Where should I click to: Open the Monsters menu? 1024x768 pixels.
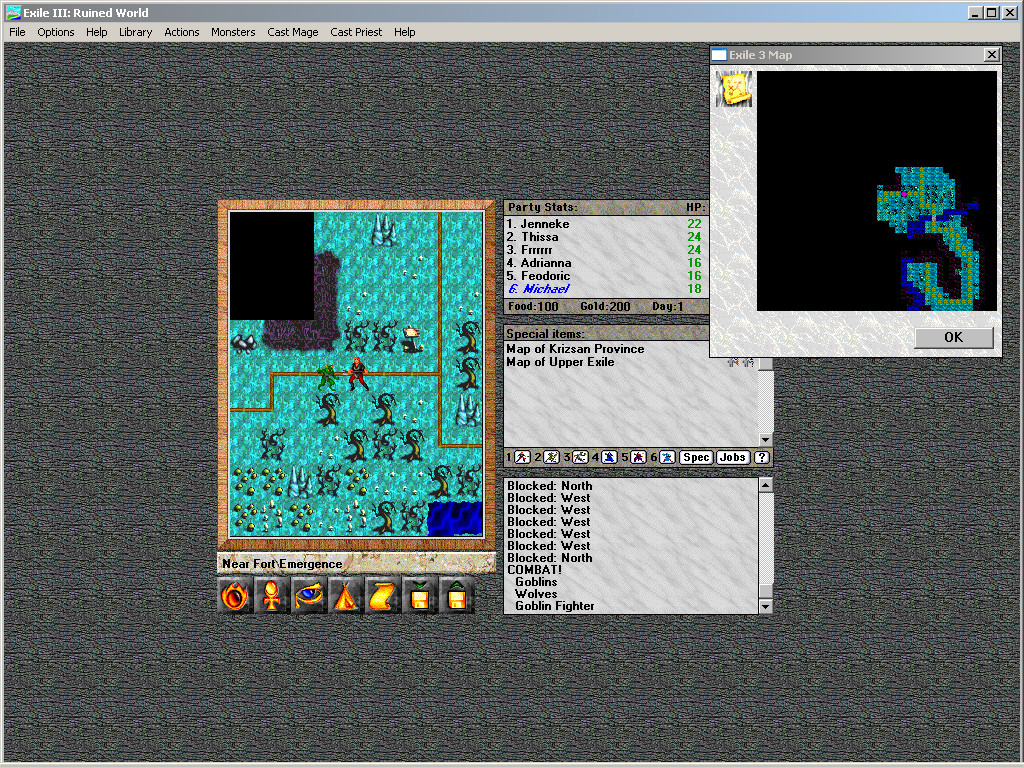(x=232, y=32)
